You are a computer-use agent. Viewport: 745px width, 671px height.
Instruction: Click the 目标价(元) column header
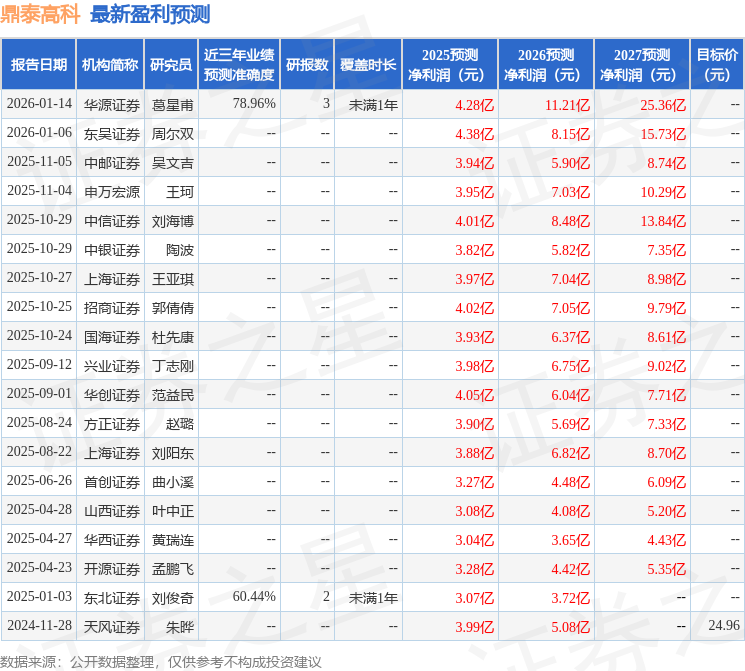(717, 65)
